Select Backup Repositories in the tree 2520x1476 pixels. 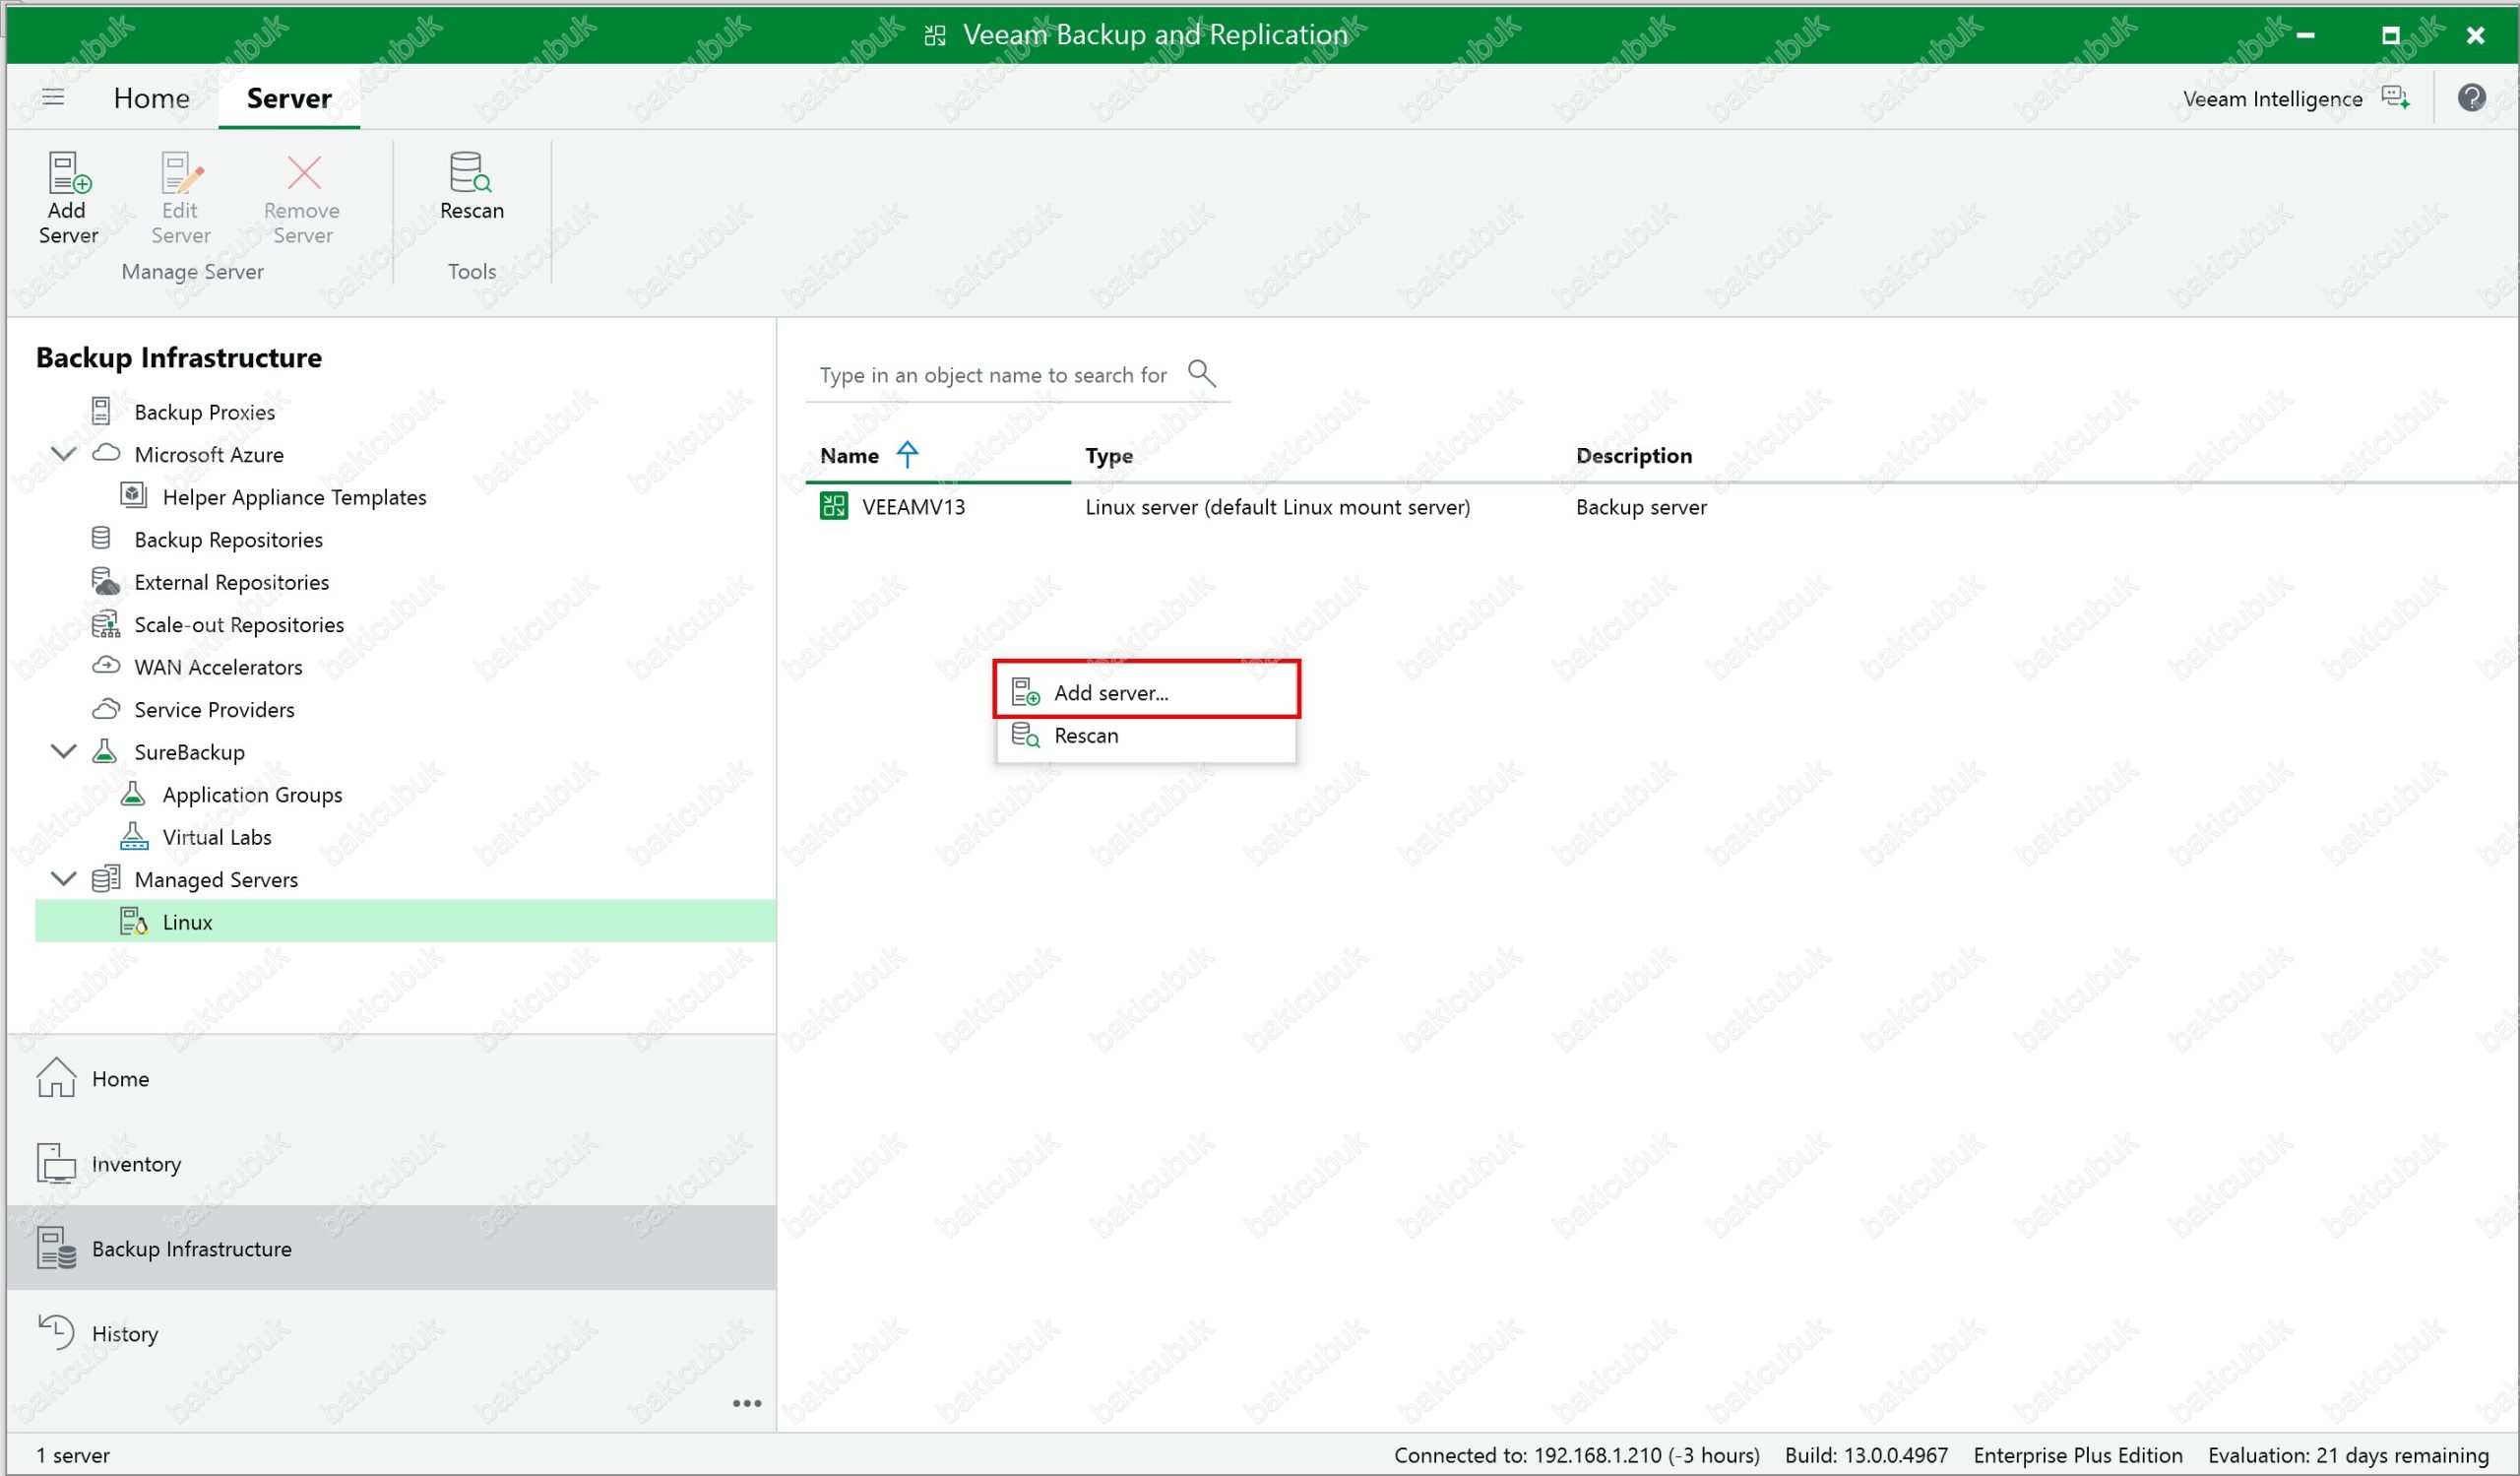click(x=228, y=540)
